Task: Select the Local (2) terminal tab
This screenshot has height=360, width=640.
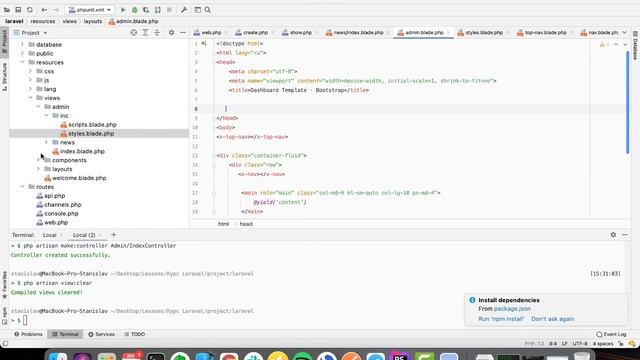Action: (84, 235)
